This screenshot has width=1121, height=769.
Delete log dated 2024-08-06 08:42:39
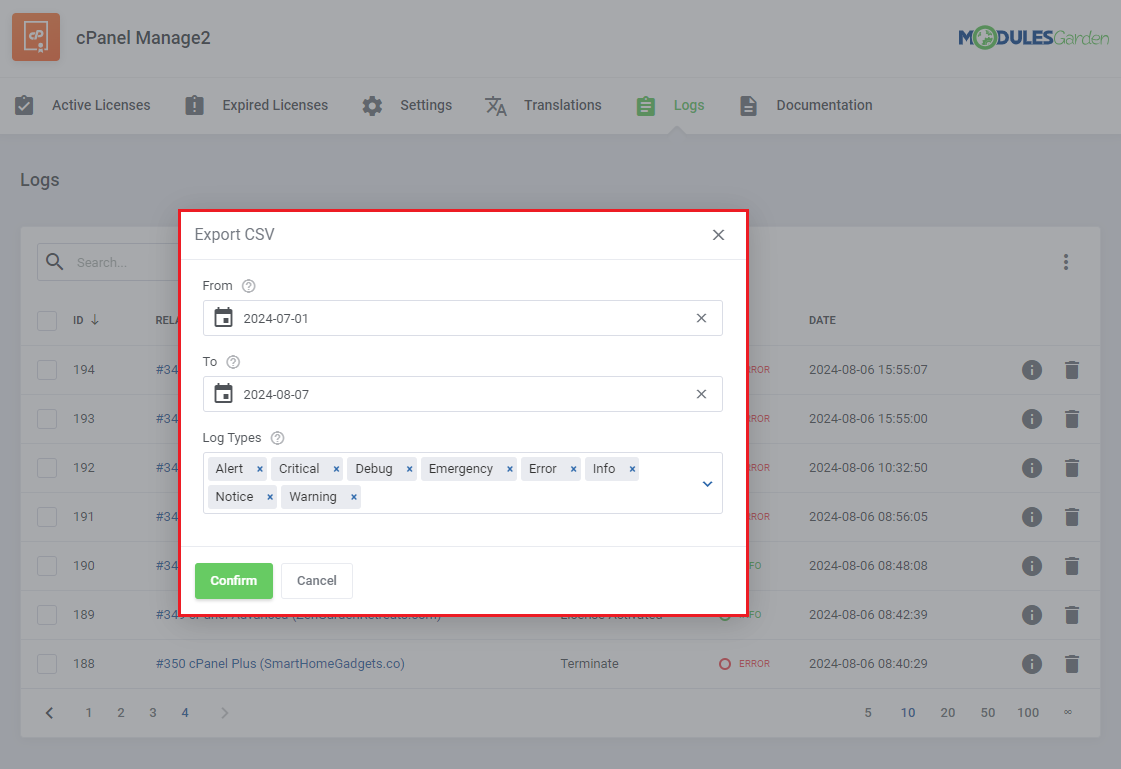pos(1072,615)
